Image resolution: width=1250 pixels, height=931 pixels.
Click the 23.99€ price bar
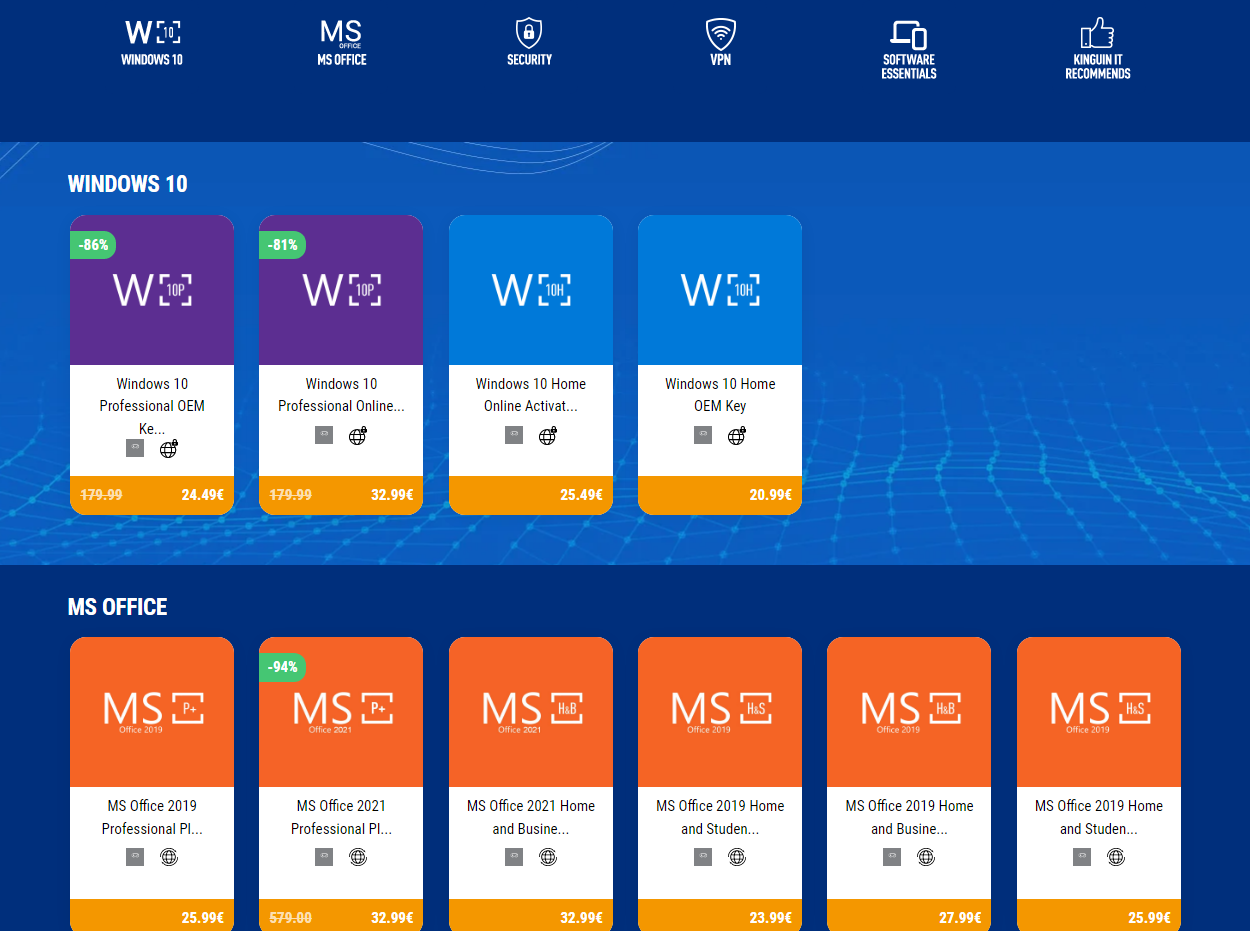[720, 915]
